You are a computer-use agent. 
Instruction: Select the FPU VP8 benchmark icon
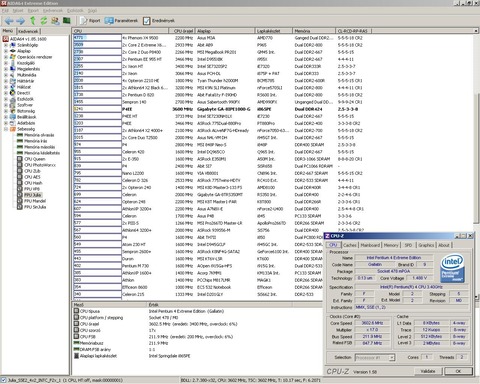click(x=20, y=189)
